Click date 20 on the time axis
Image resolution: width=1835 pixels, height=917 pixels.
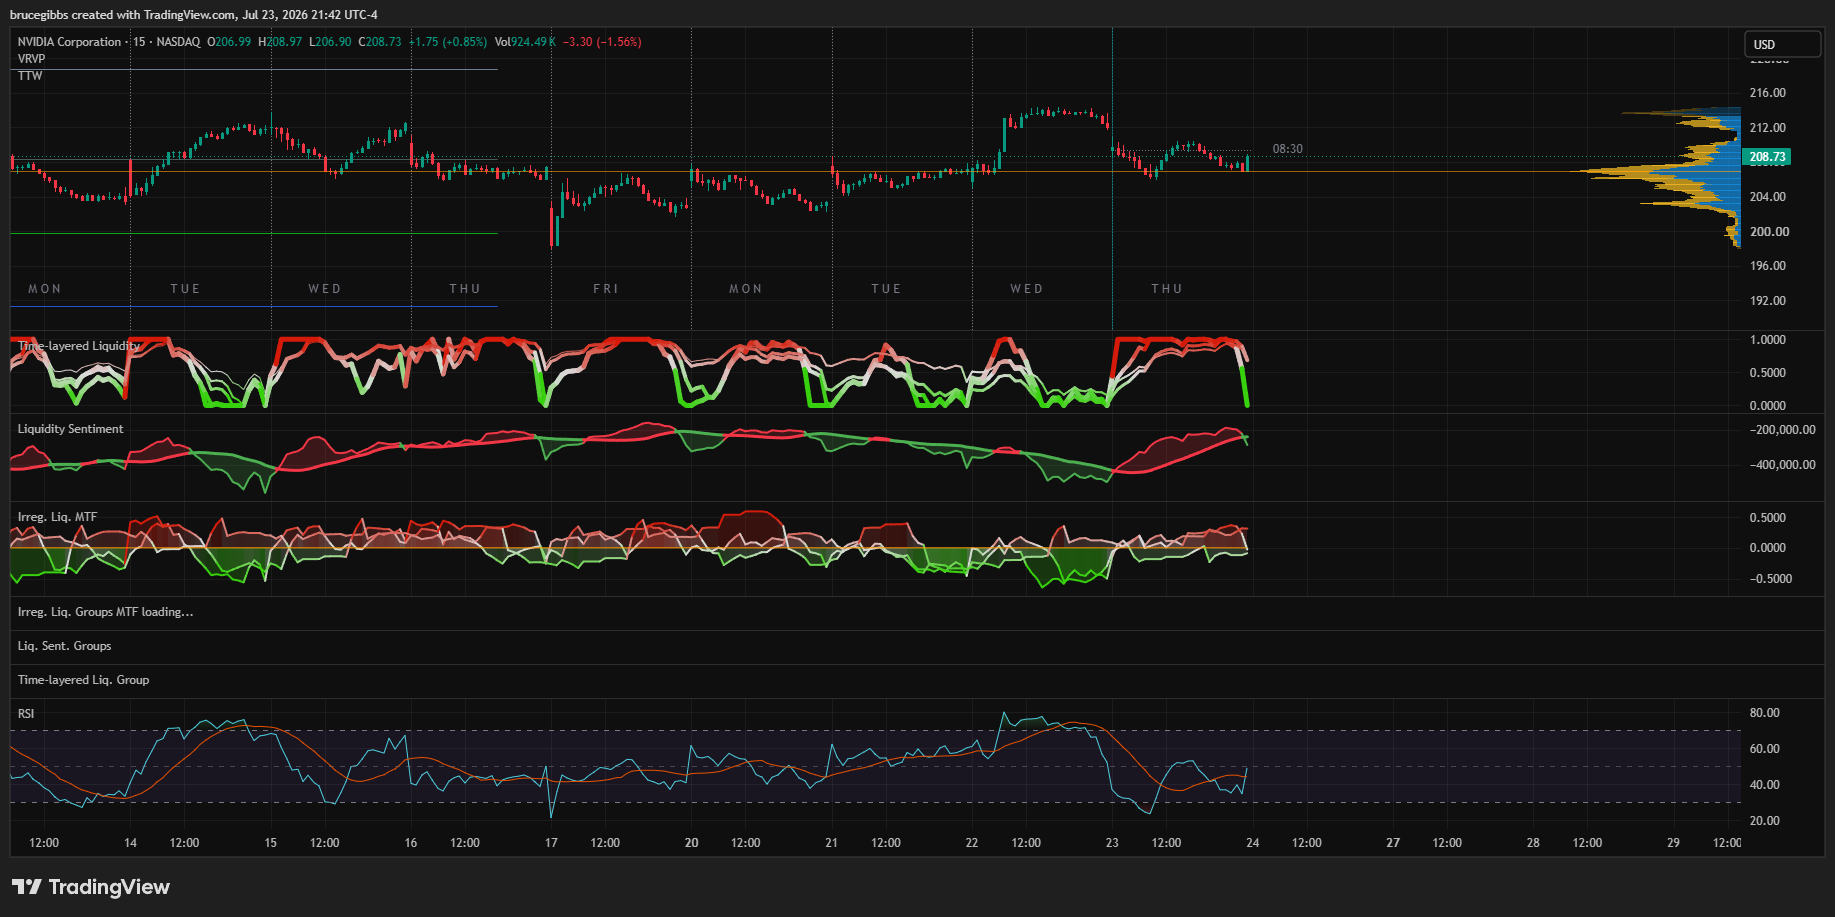point(691,843)
